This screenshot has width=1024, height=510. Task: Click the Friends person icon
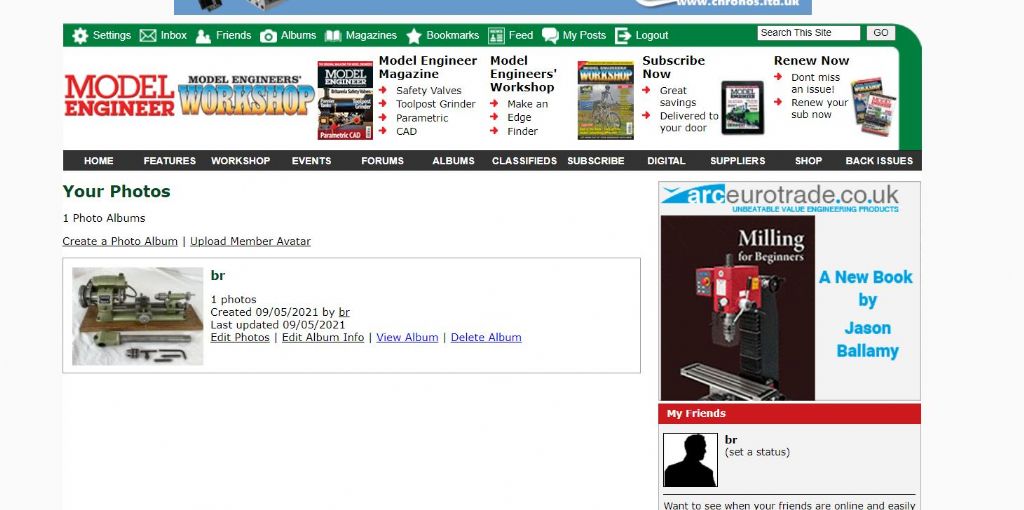(203, 36)
